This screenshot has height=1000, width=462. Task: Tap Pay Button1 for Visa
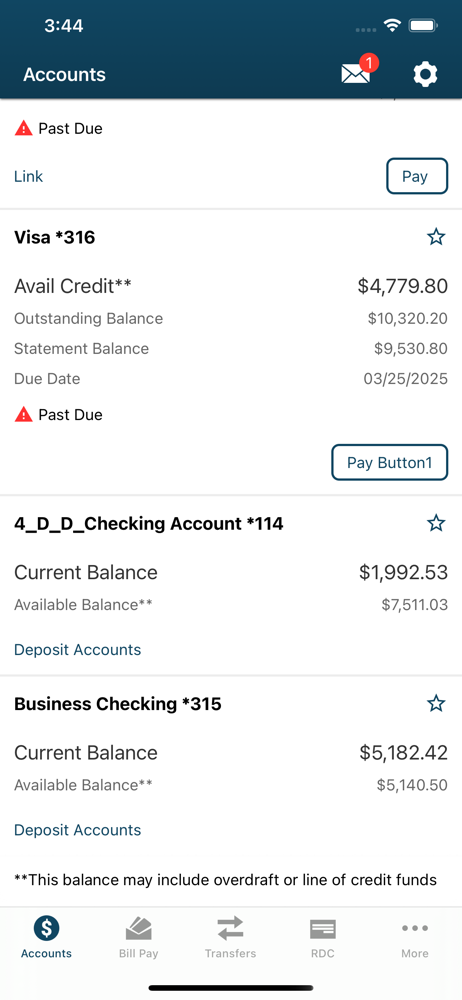pyautogui.click(x=389, y=462)
